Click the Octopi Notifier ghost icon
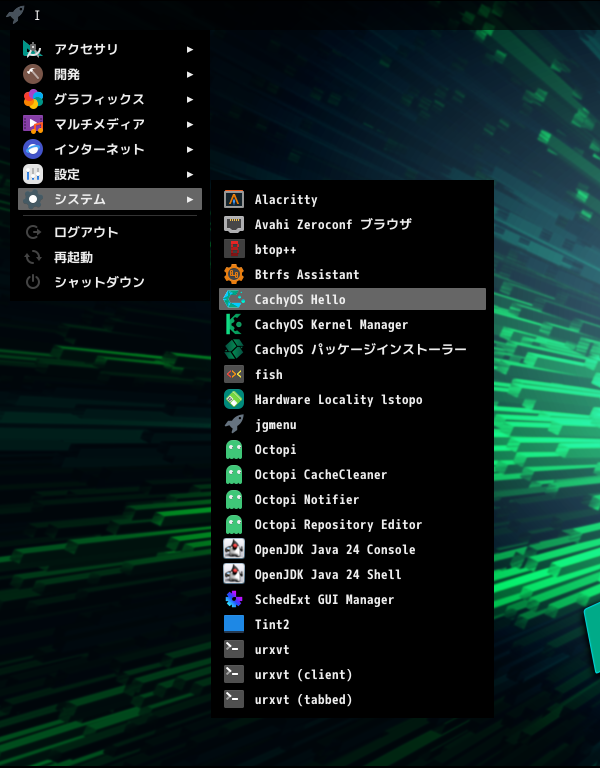 pos(234,499)
